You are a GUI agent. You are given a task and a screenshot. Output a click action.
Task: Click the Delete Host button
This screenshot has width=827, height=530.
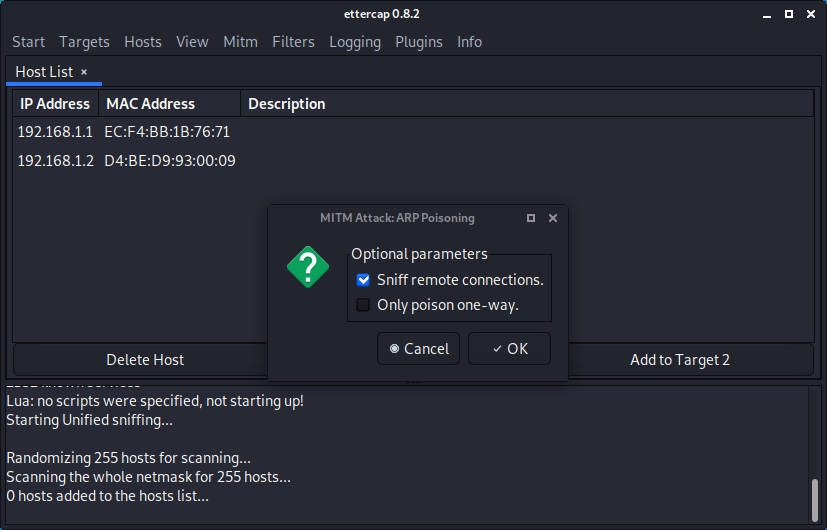(x=145, y=360)
